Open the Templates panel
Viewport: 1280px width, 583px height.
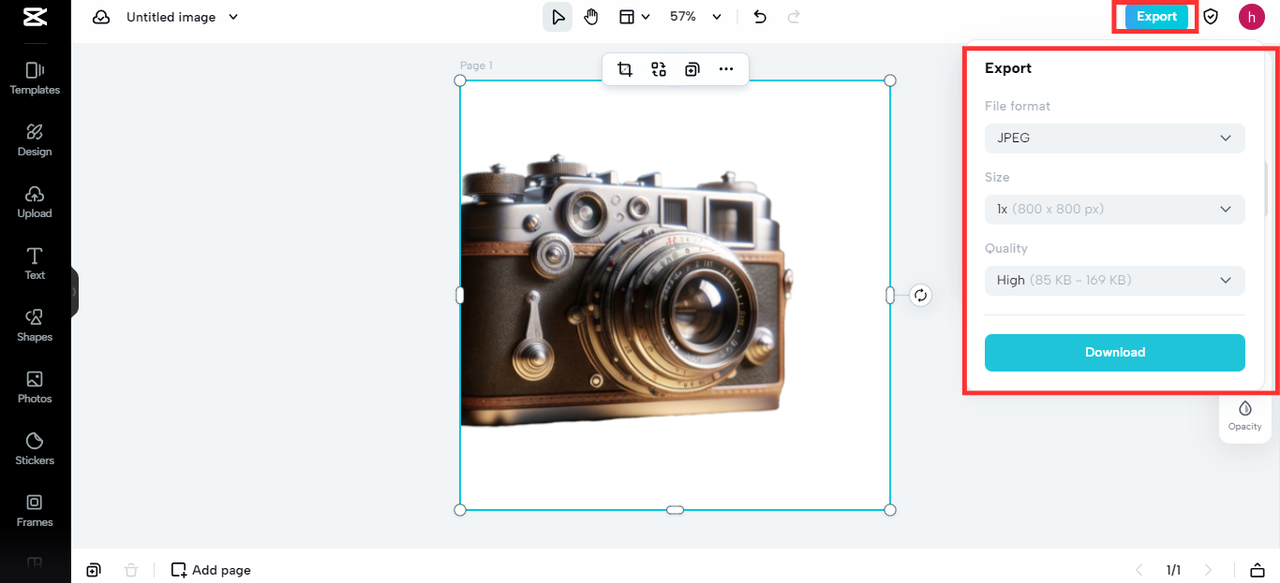click(x=35, y=78)
